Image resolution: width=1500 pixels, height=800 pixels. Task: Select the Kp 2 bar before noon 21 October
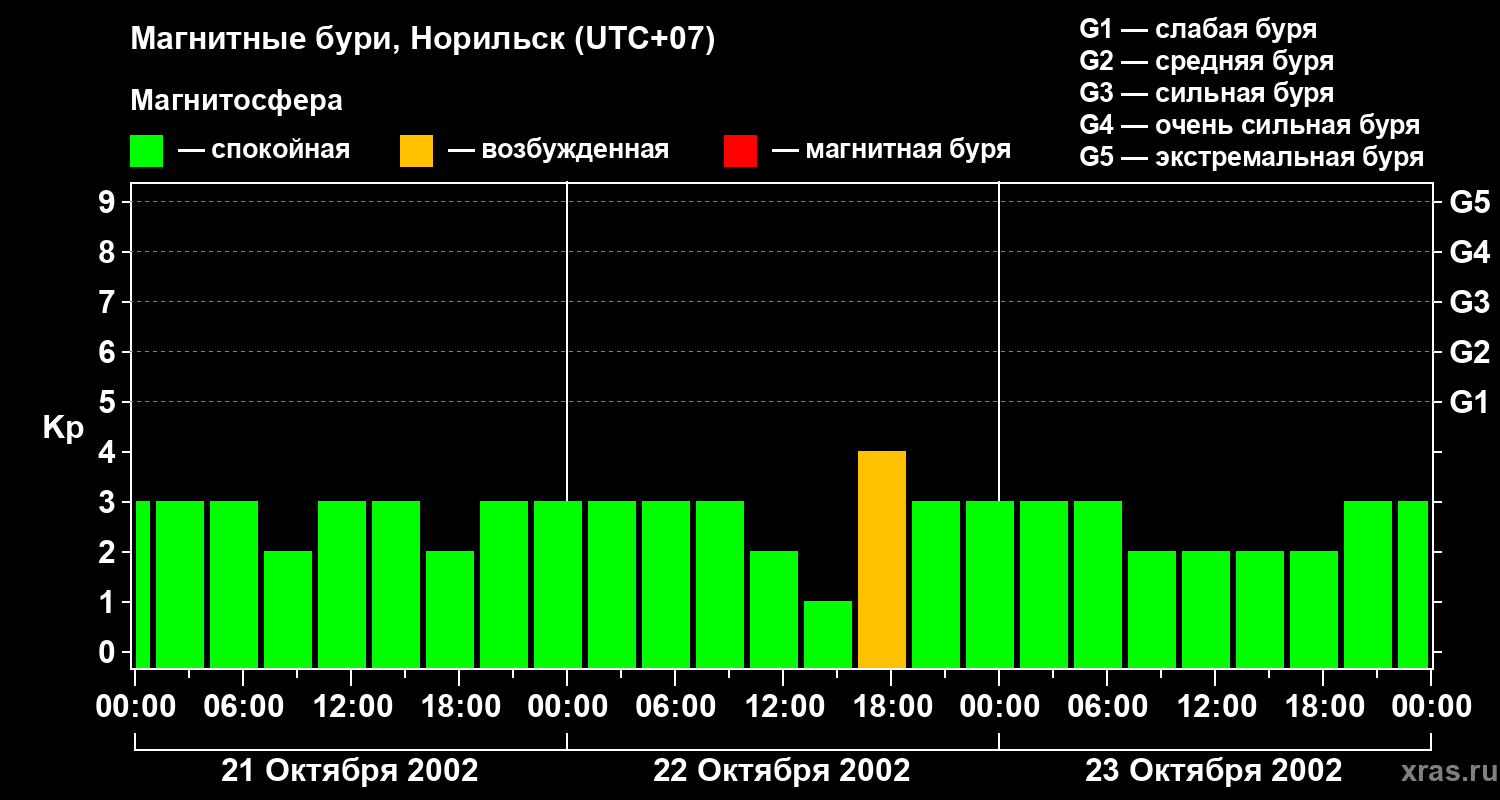[x=288, y=610]
